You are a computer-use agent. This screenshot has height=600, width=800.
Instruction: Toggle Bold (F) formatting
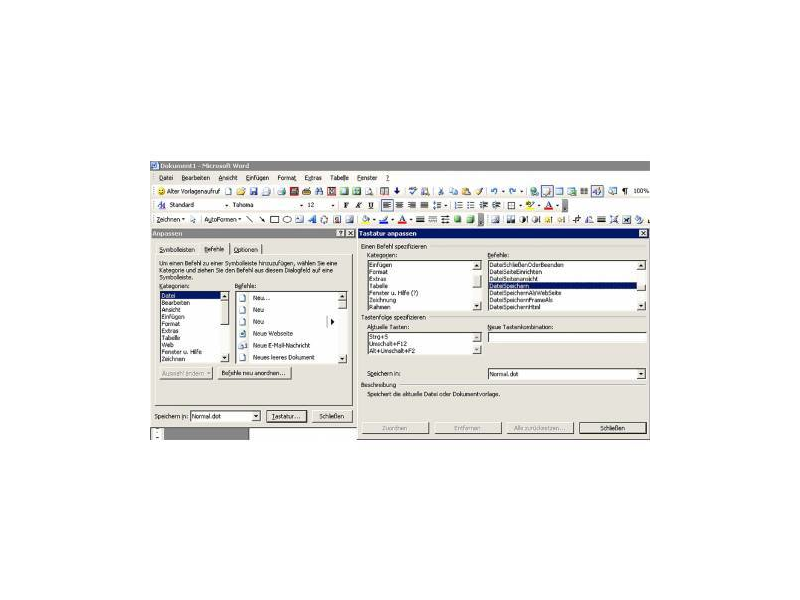click(x=346, y=205)
